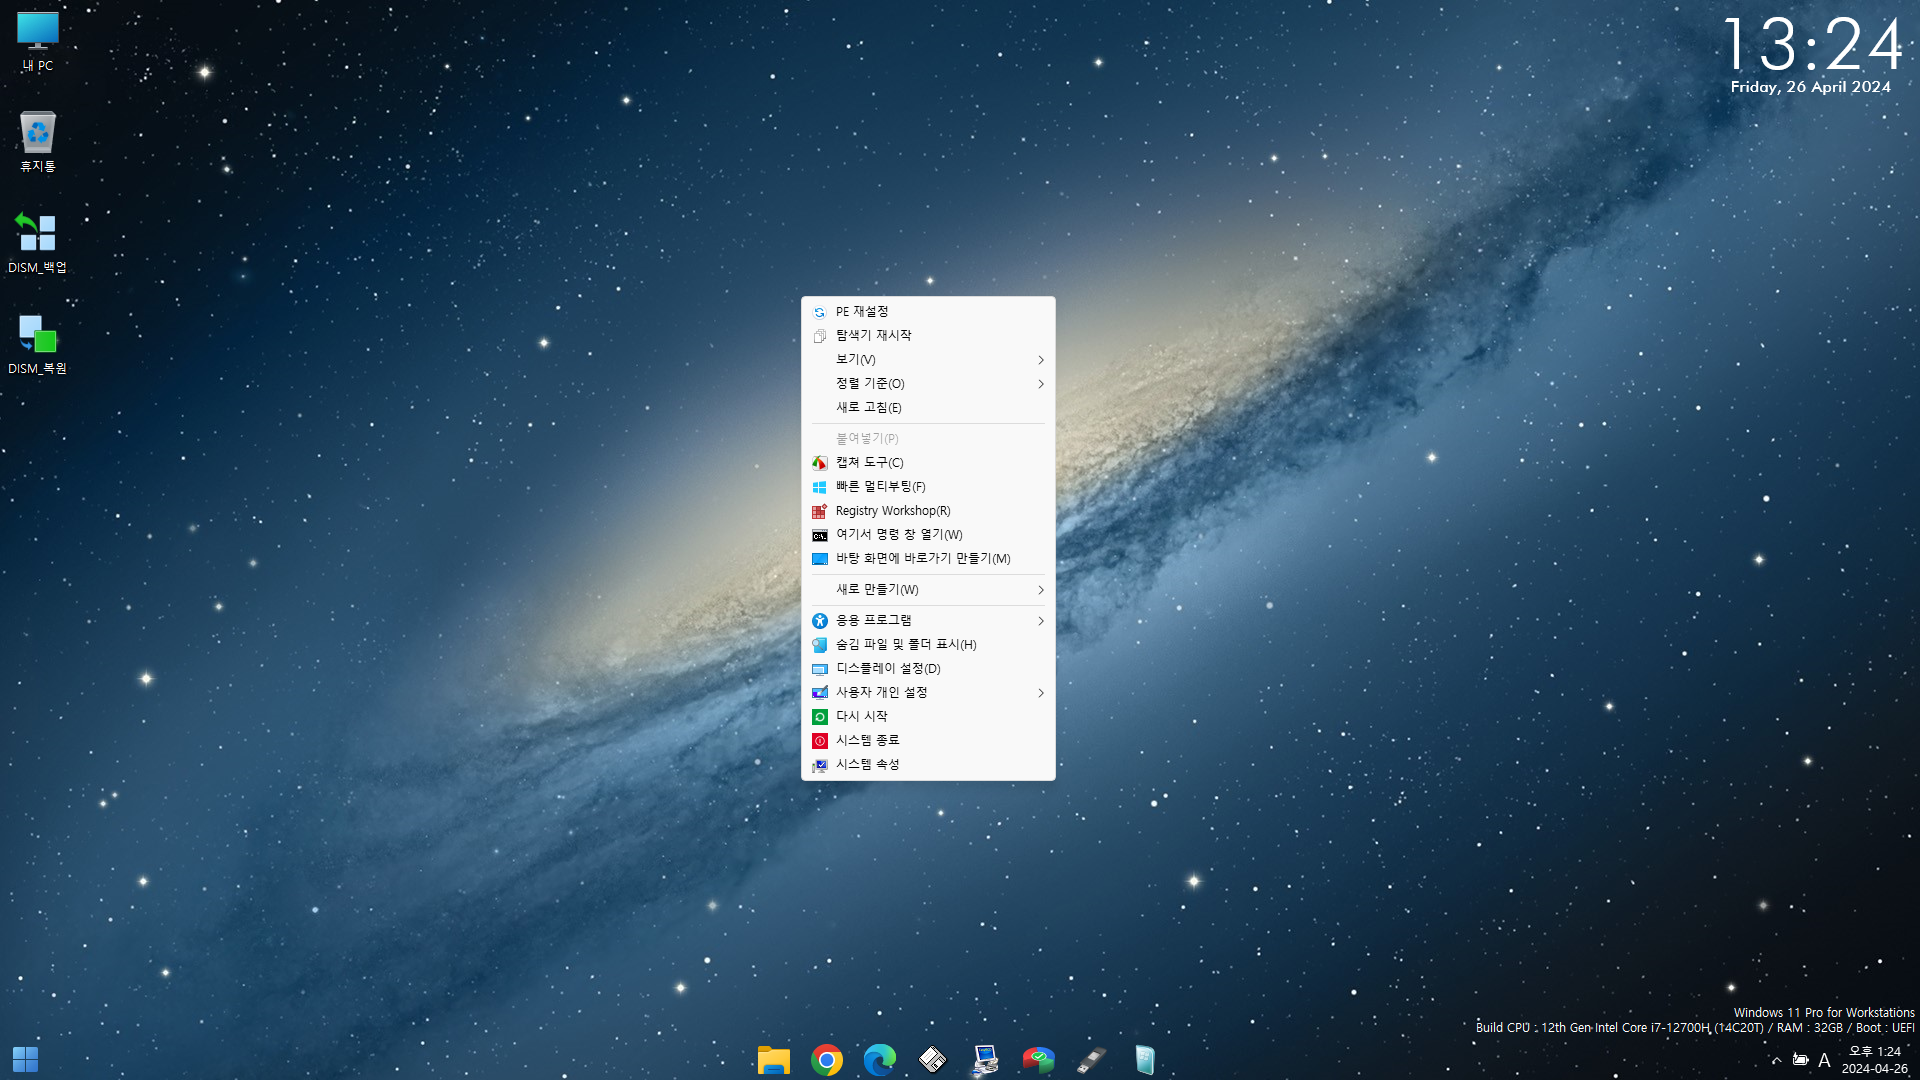Open the floppy disk taskbar app
1920x1080 pixels.
(x=933, y=1059)
